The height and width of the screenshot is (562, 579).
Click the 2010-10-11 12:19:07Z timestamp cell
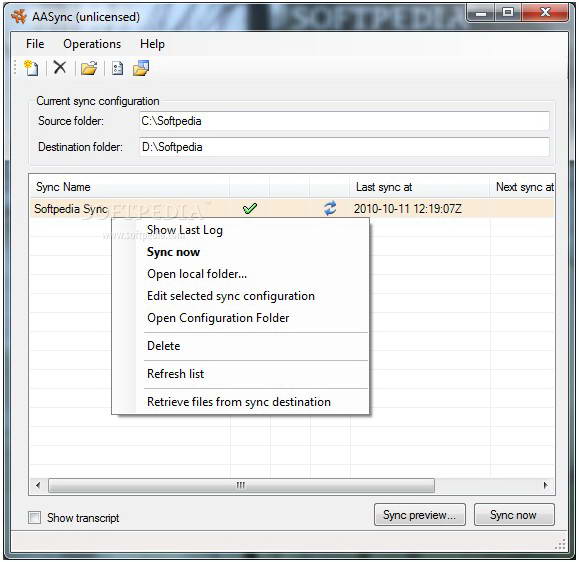[x=408, y=209]
